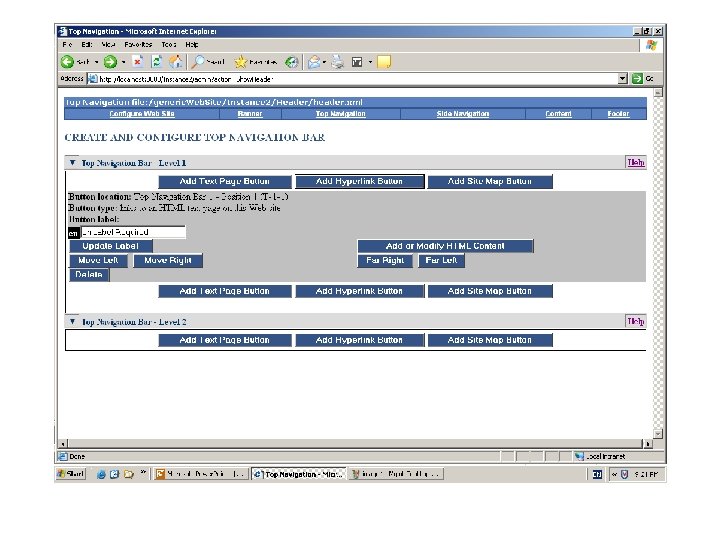
Task: Click top Add Site Map Button in Level 1
Action: [489, 181]
